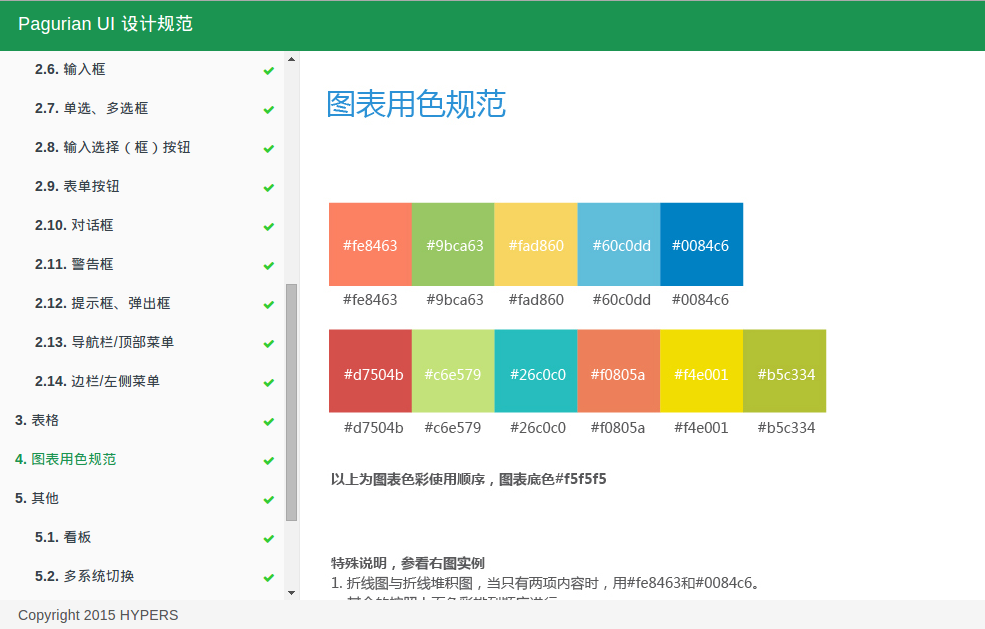The height and width of the screenshot is (629, 985).
Task: Click checkmark icon beside 2.11. 警告框
Action: [269, 265]
